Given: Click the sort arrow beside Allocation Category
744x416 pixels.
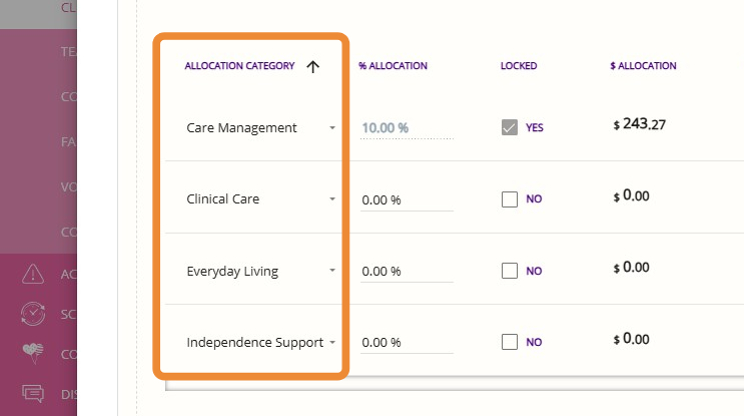Looking at the screenshot, I should pos(313,67).
